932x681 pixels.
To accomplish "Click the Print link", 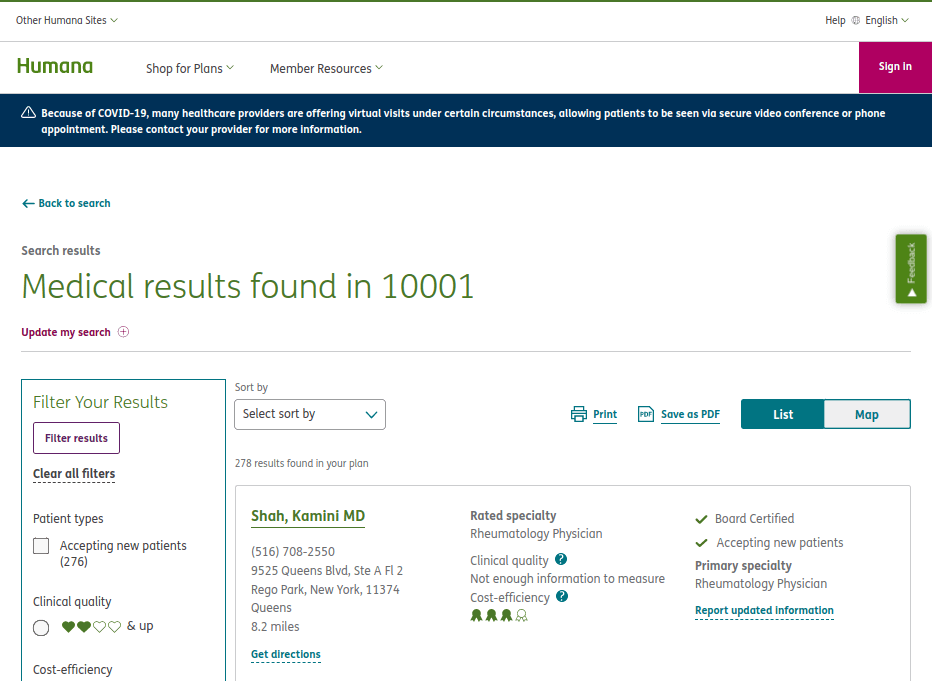I will pyautogui.click(x=605, y=414).
